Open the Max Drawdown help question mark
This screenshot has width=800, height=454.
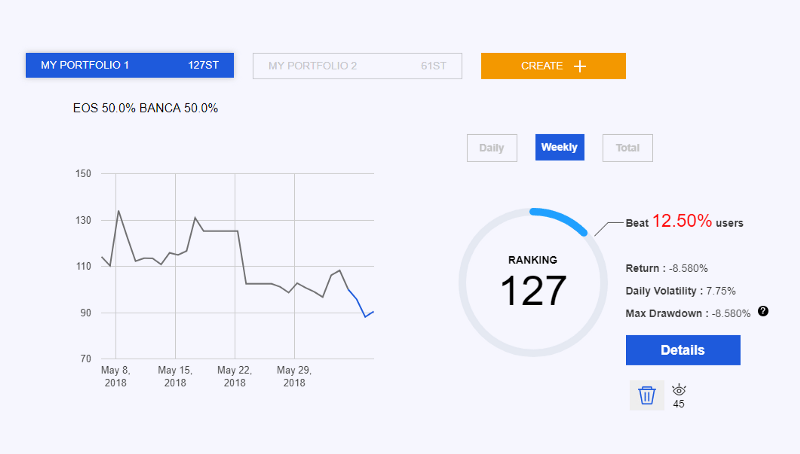click(763, 312)
